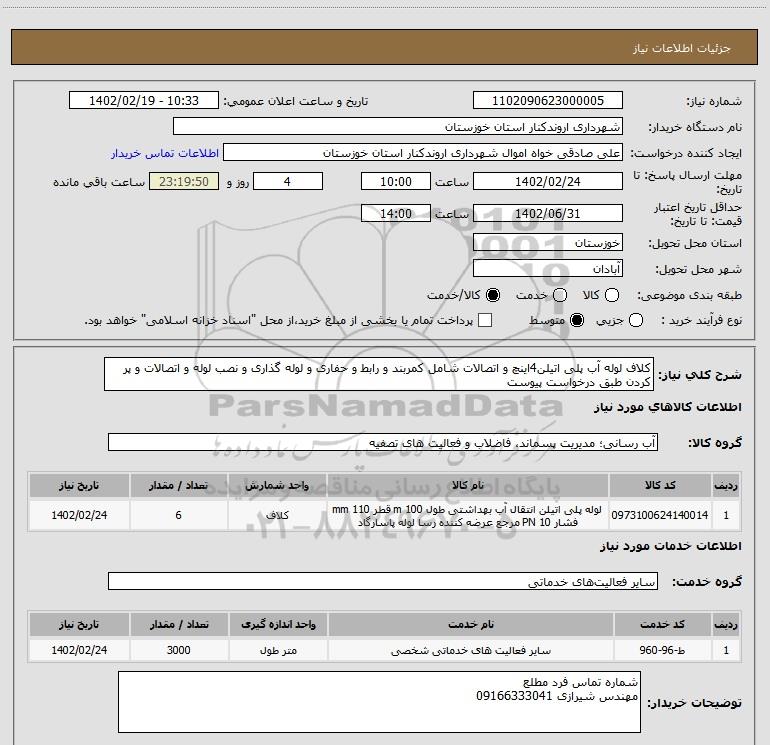The height and width of the screenshot is (745, 770).
Task: Click the price validity date 1402/06/31 field
Action: pyautogui.click(x=548, y=213)
